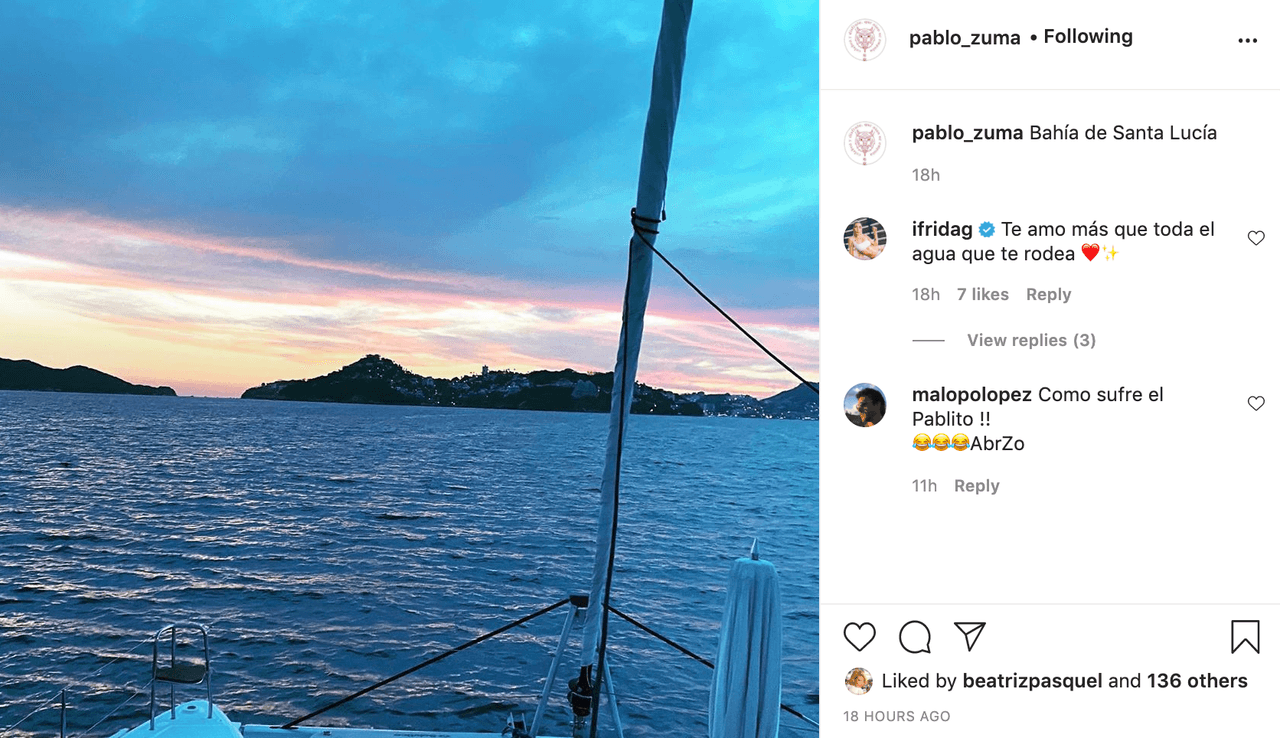View the 7 likes on ifridag's comment
The image size is (1280, 738).
point(982,294)
